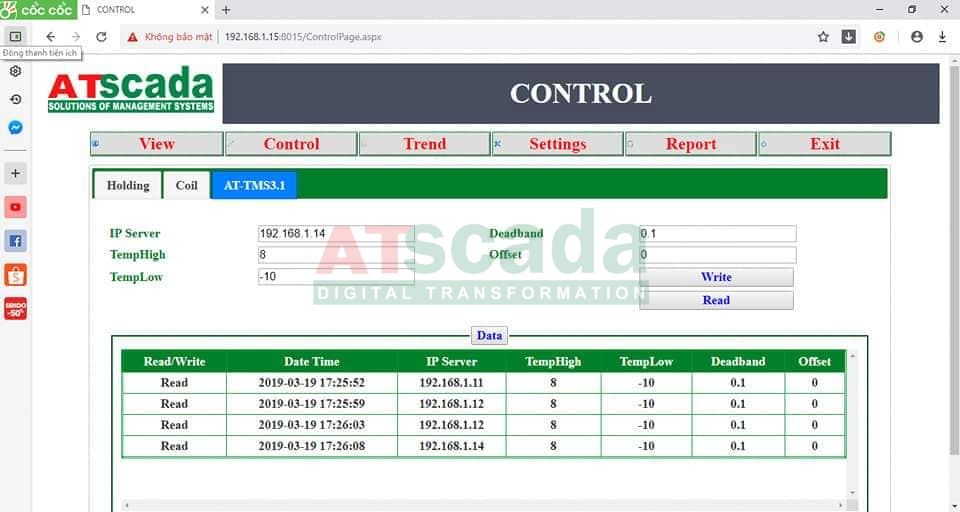Image resolution: width=960 pixels, height=512 pixels.
Task: Go to the Settings navigation item
Action: pos(557,144)
